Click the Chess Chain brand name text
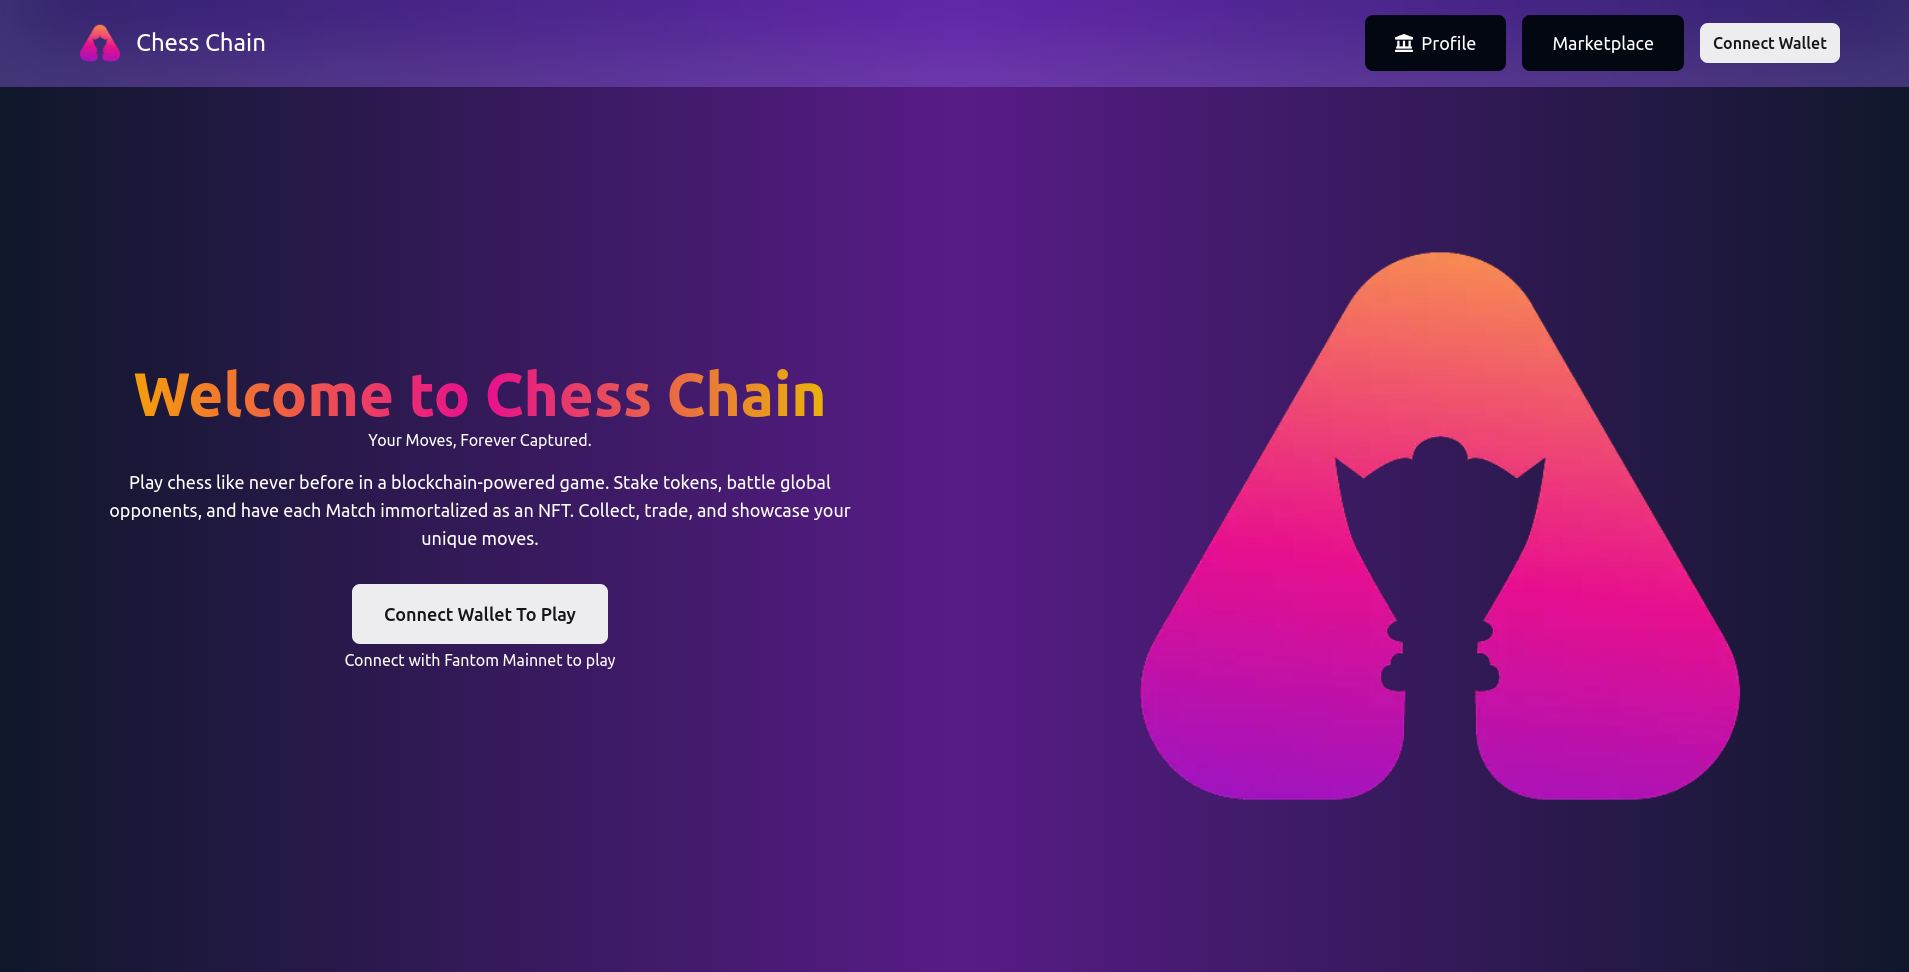This screenshot has width=1909, height=972. point(201,43)
